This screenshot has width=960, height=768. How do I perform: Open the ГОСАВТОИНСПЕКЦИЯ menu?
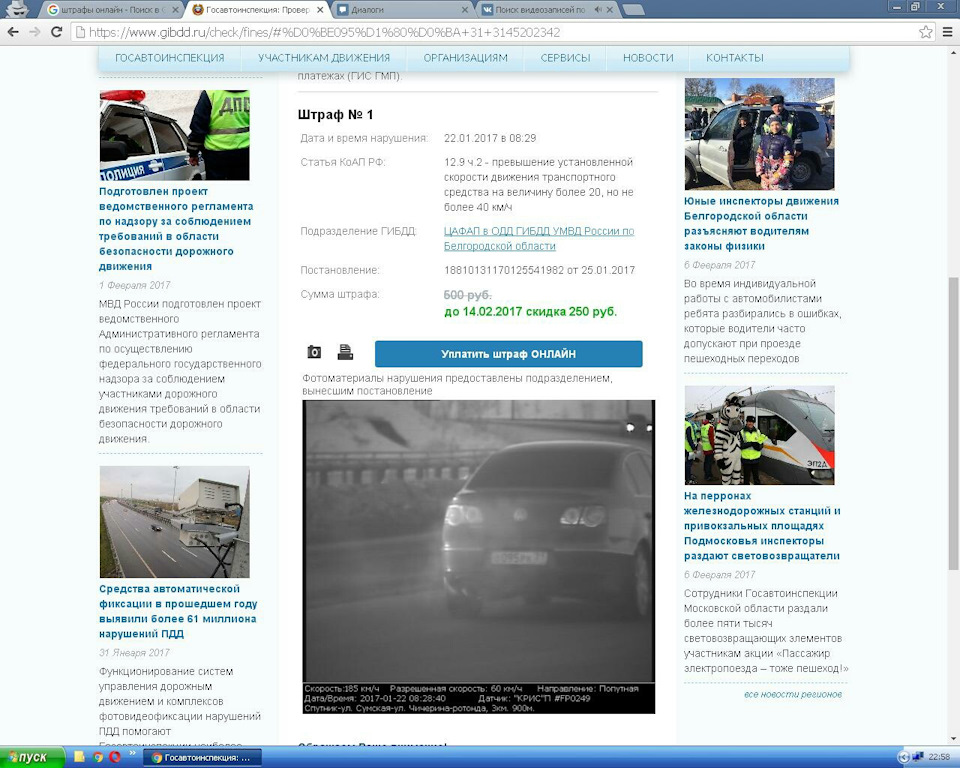170,58
